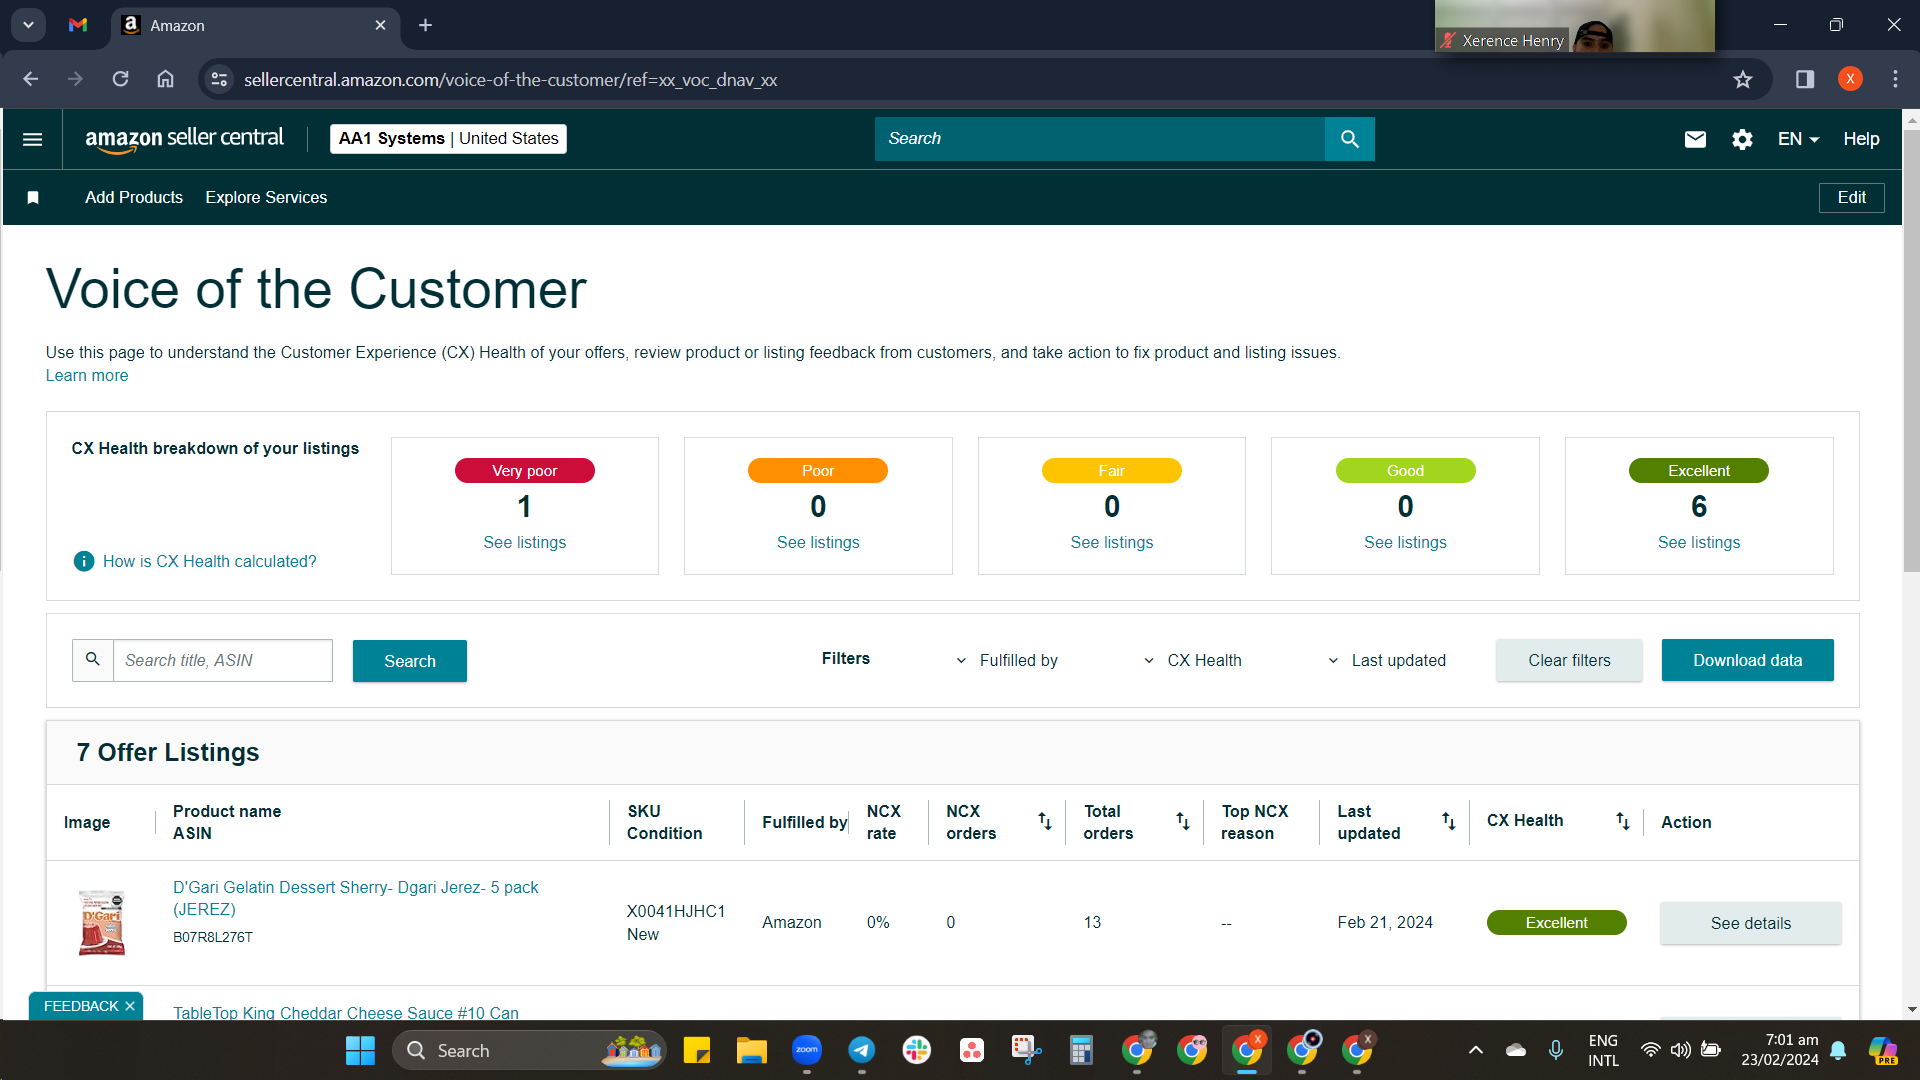Open the Explore Services menu
This screenshot has height=1080, width=1920.
coord(266,198)
